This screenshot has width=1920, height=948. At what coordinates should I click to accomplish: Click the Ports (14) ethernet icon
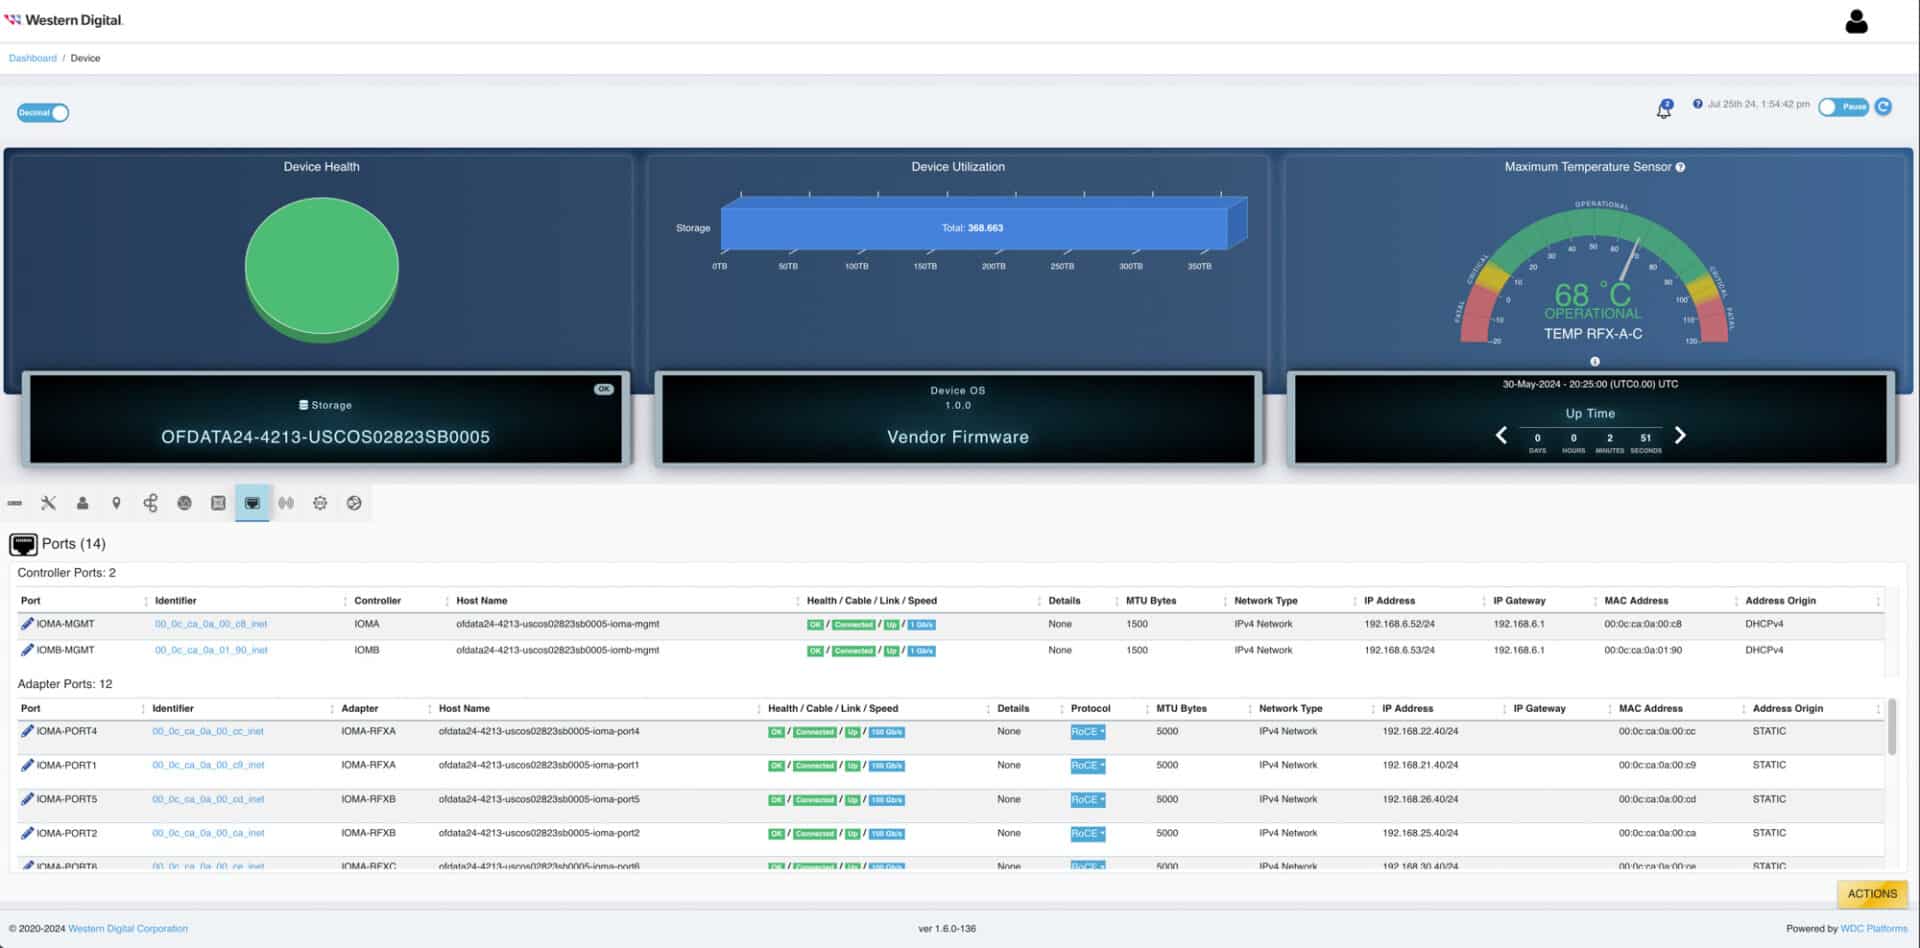(23, 544)
